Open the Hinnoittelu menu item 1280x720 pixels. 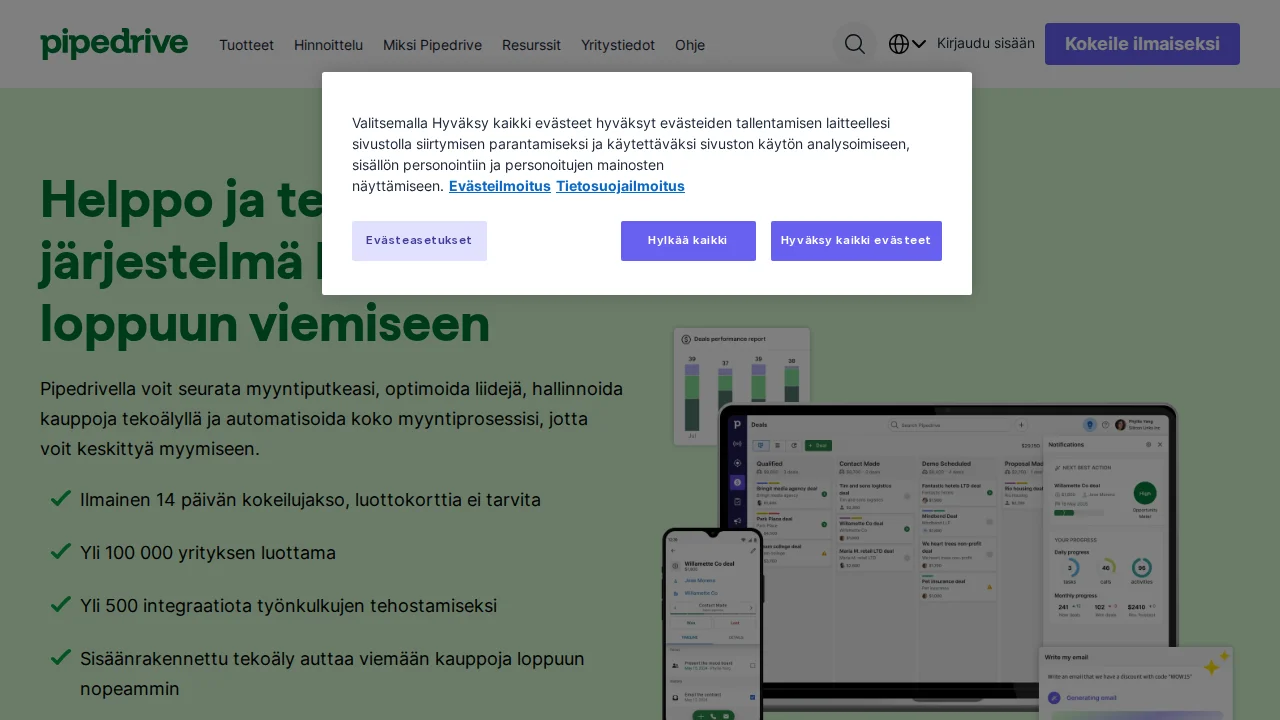328,45
